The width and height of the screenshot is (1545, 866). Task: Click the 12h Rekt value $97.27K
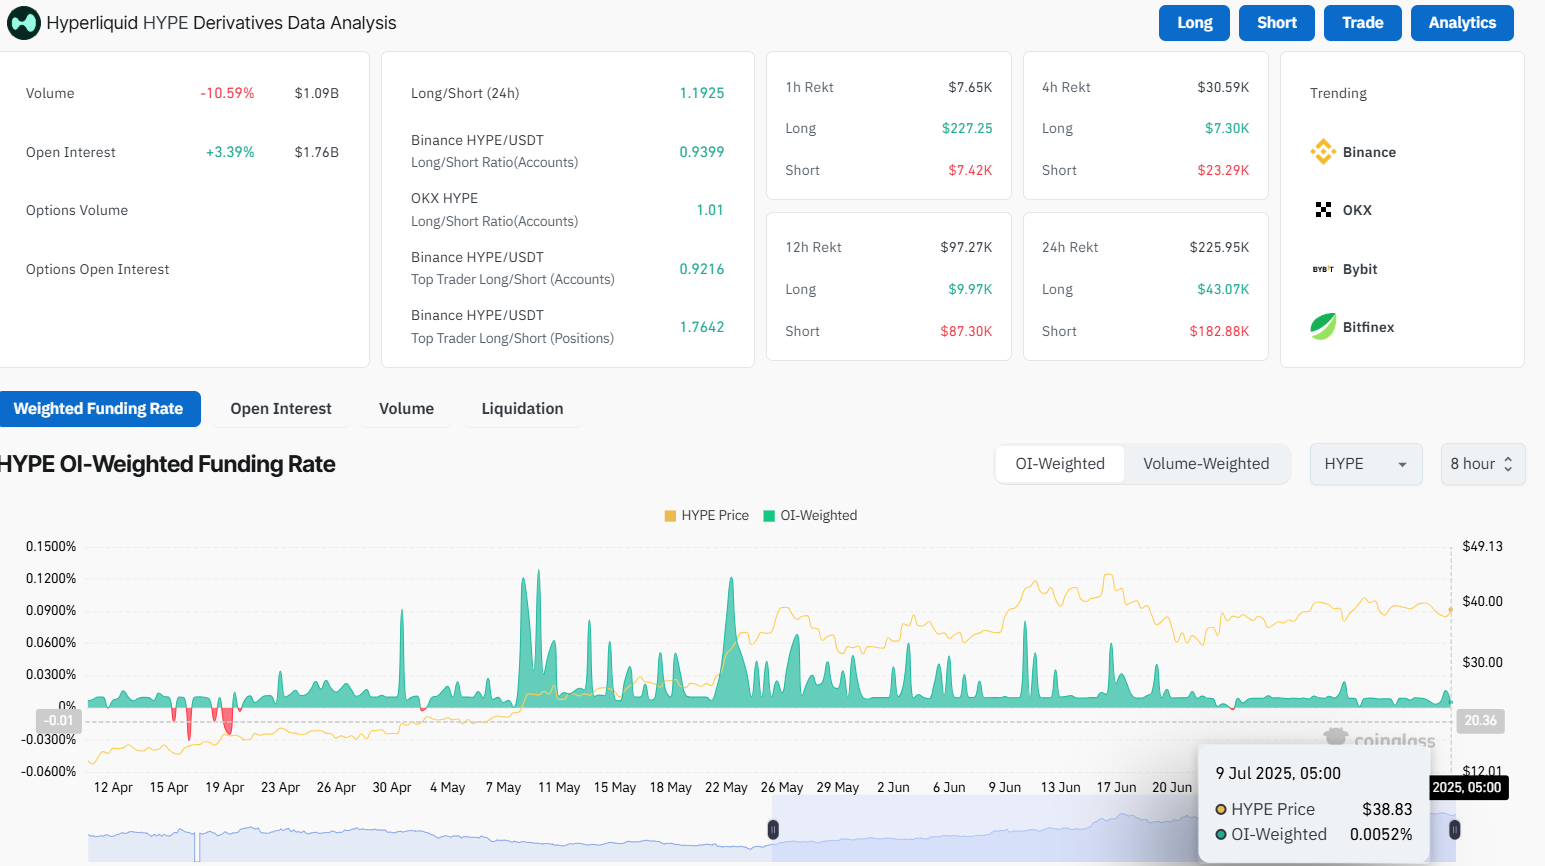(966, 247)
